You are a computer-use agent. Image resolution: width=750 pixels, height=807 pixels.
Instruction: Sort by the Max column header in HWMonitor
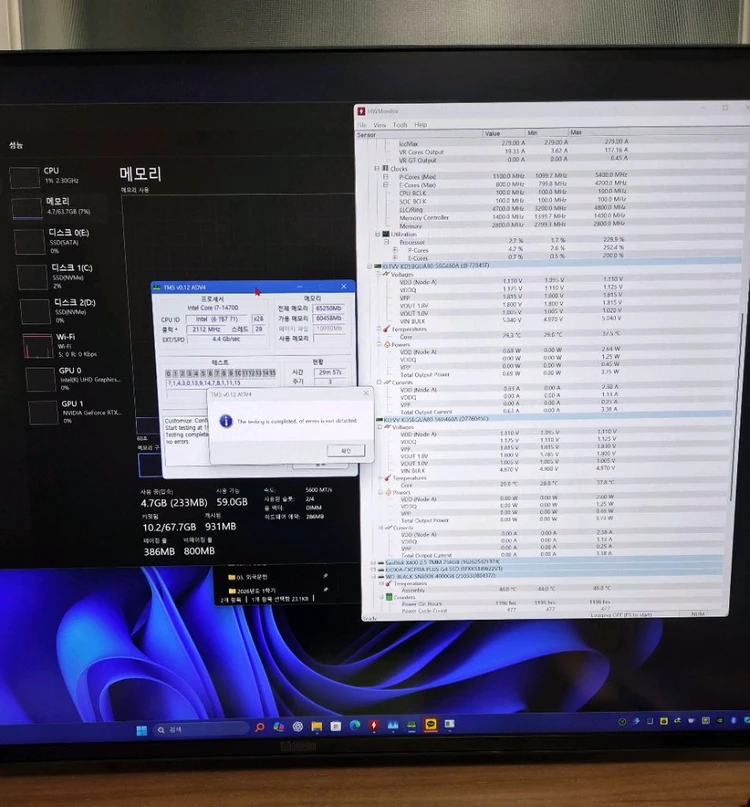[597, 132]
